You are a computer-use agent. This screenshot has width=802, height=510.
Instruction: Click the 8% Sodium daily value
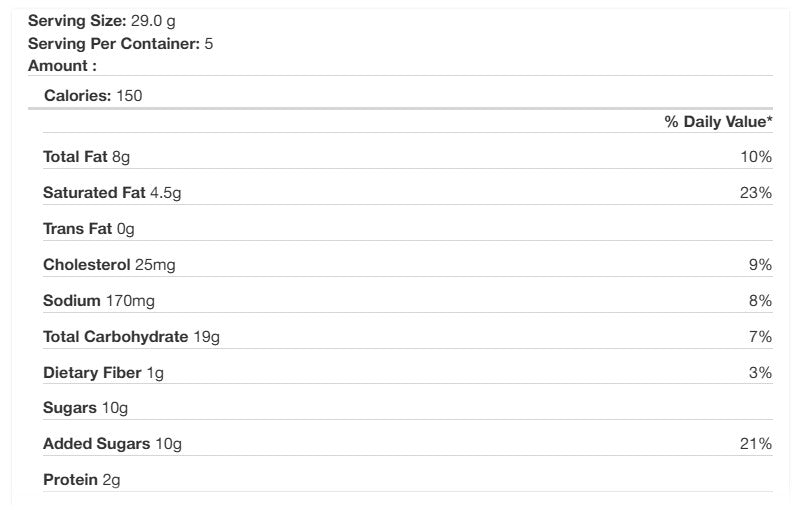tap(761, 301)
